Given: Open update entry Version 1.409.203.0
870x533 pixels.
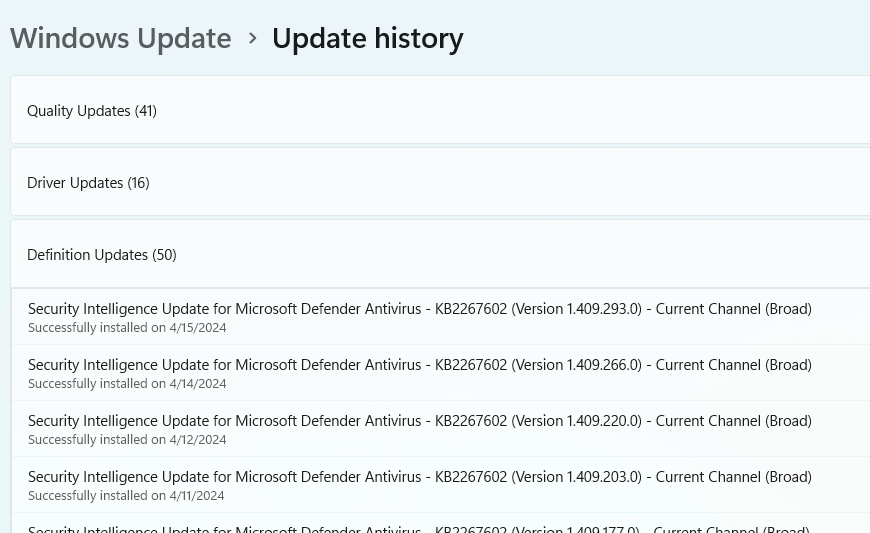Looking at the screenshot, I should click(x=419, y=477).
